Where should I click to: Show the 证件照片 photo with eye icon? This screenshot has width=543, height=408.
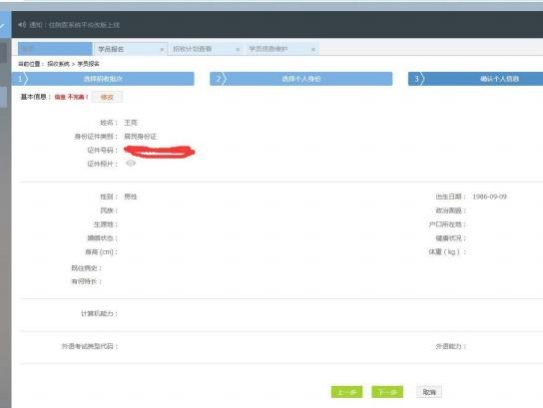pyautogui.click(x=131, y=163)
